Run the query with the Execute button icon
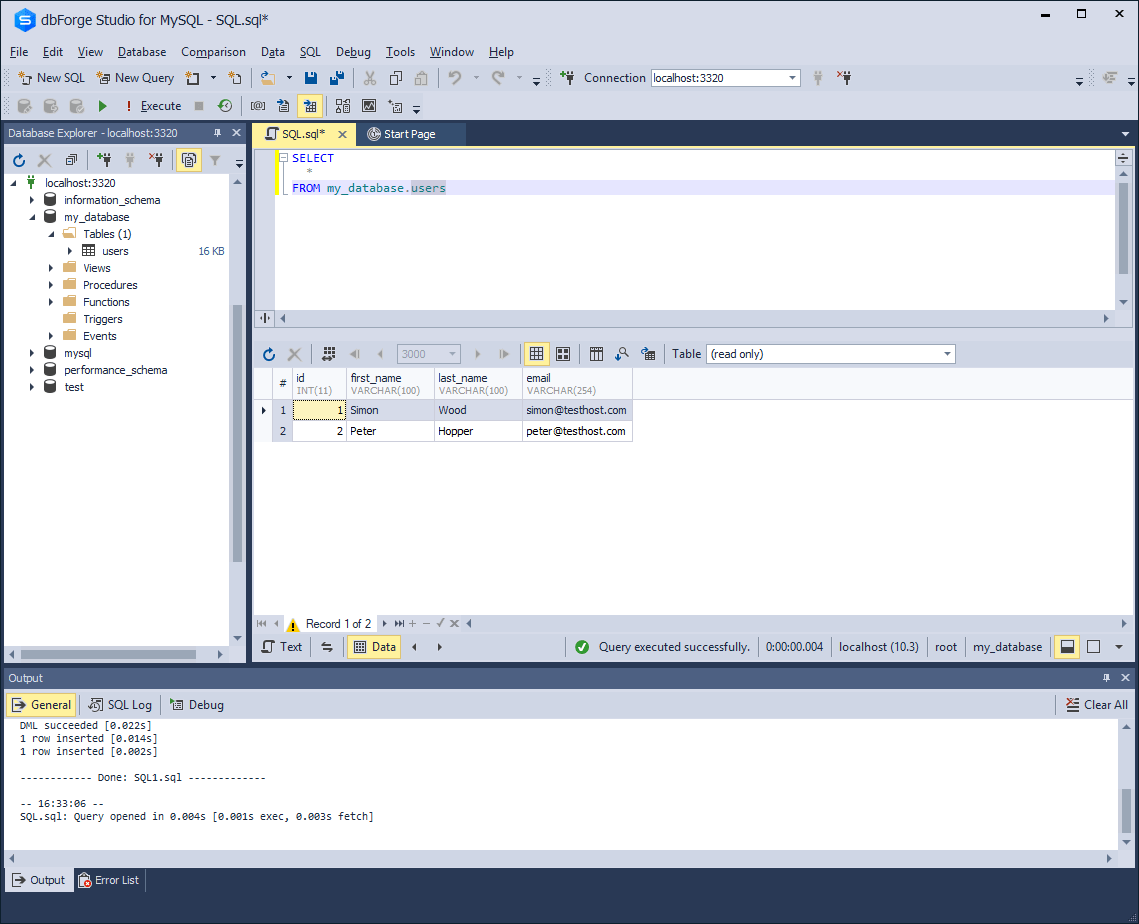This screenshot has width=1139, height=924. point(103,105)
